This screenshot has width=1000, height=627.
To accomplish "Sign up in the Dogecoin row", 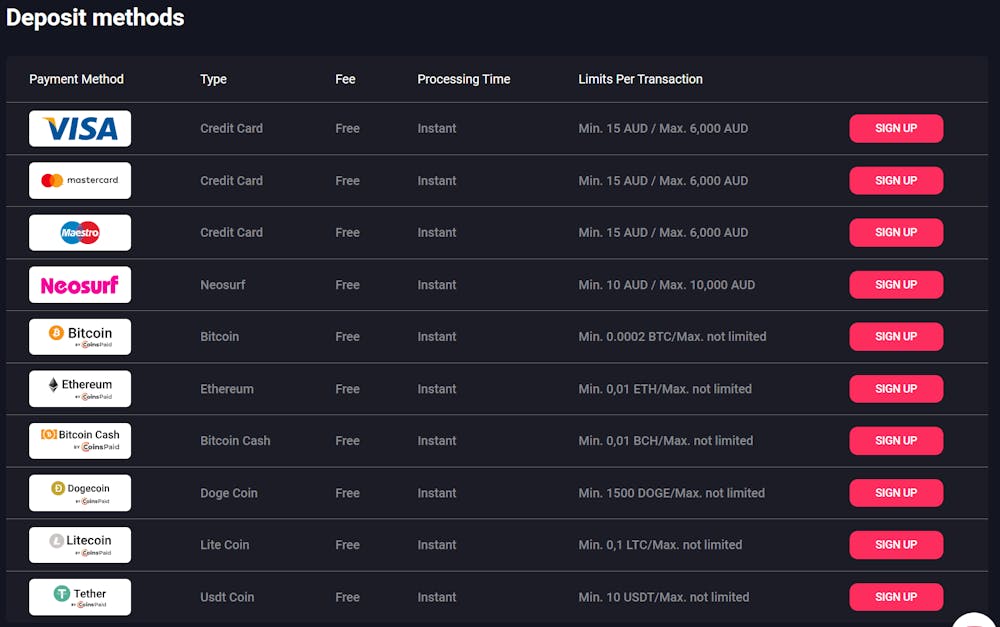I will click(x=896, y=493).
